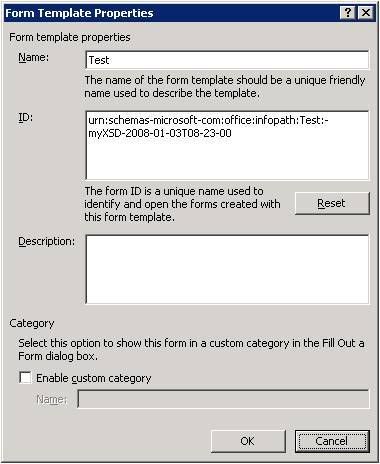Click the Enable custom category label text

94,378
